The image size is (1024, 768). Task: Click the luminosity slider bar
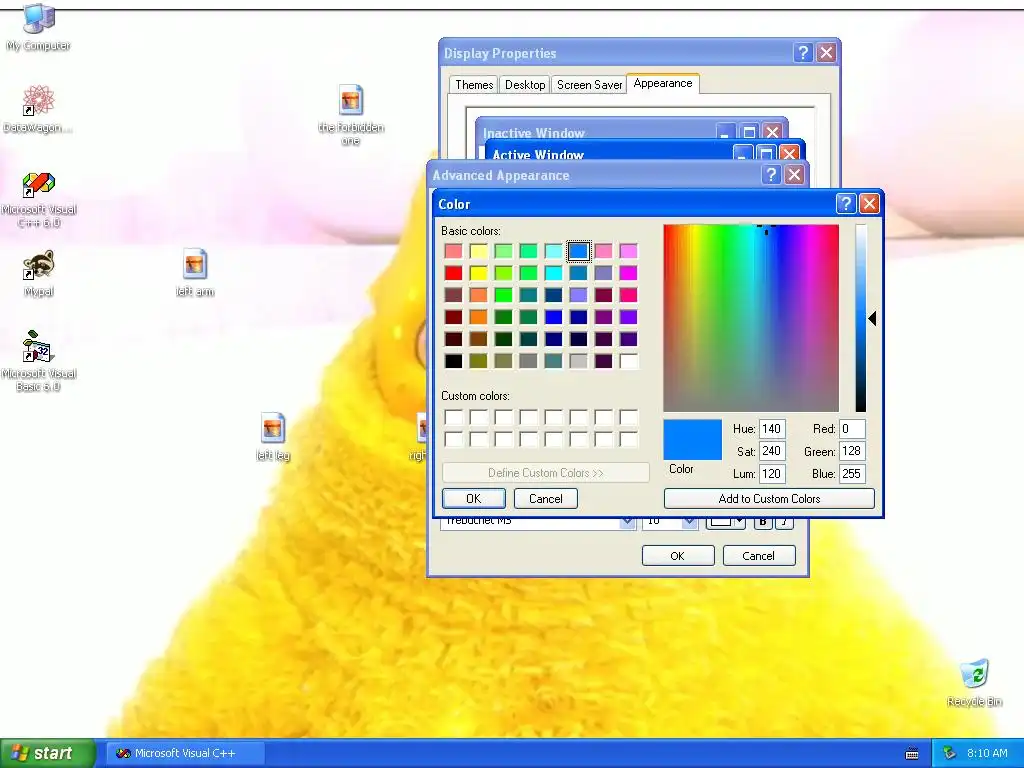click(861, 318)
